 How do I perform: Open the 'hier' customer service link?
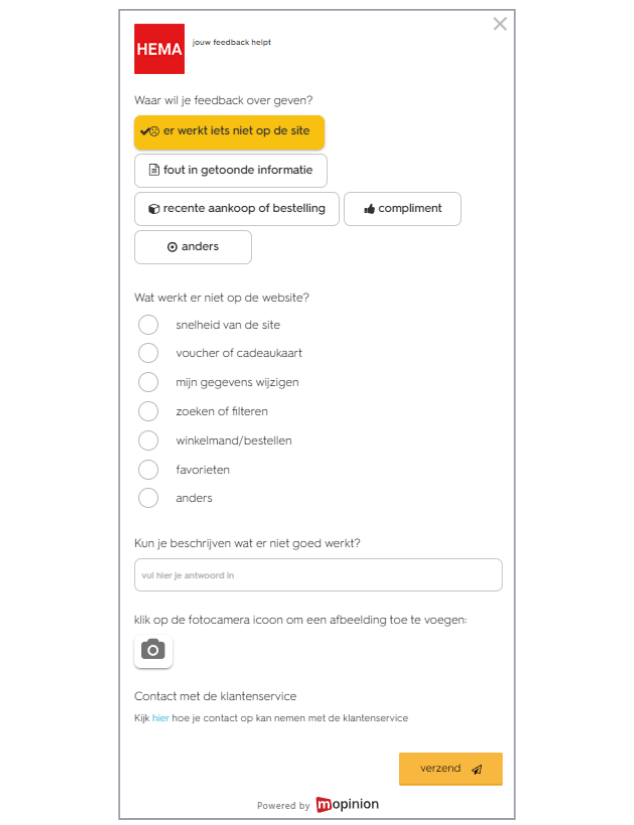tap(160, 717)
